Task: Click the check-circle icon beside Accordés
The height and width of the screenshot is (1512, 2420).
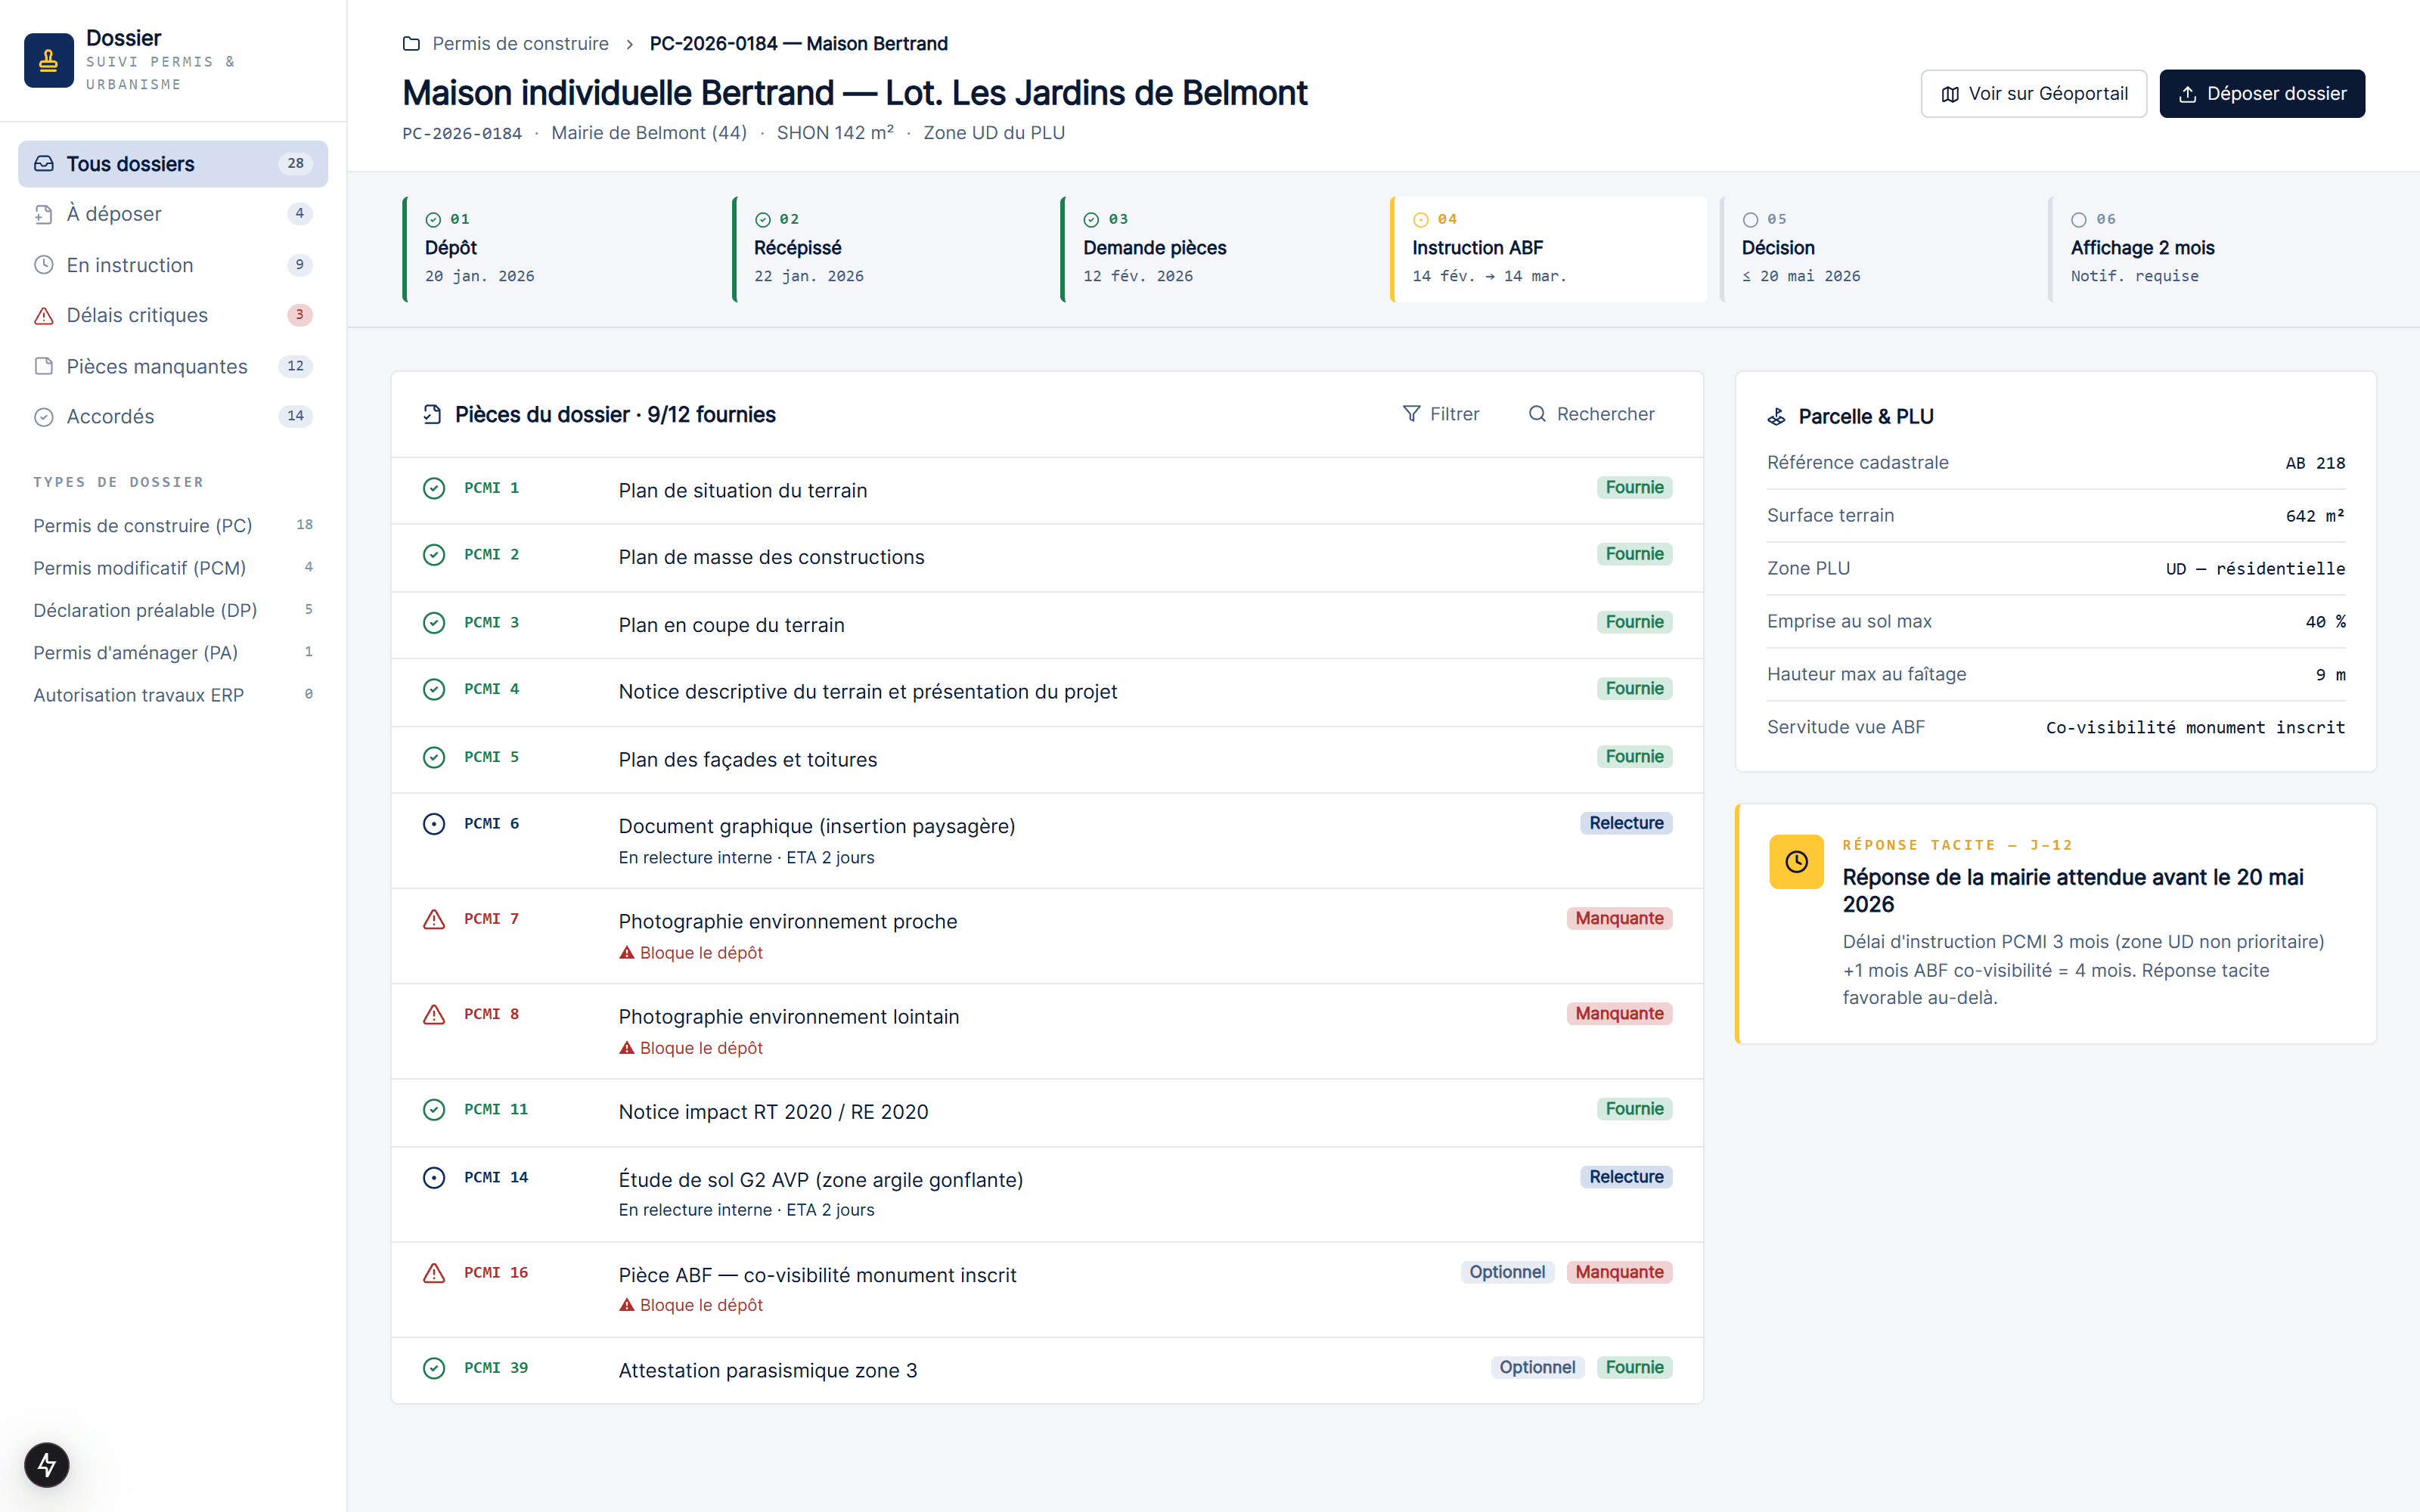Action: 44,416
